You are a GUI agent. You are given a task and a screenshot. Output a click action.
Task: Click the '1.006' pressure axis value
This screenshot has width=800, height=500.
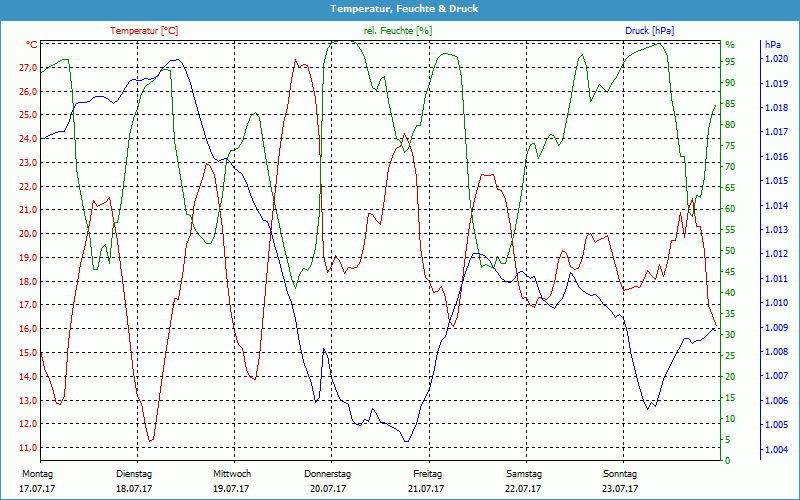(x=776, y=401)
